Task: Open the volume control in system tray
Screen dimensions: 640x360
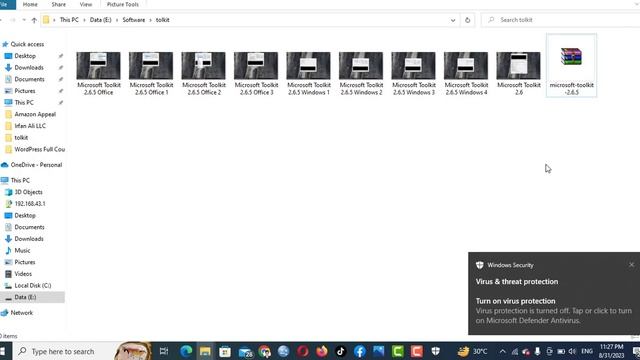Action: [x=572, y=351]
